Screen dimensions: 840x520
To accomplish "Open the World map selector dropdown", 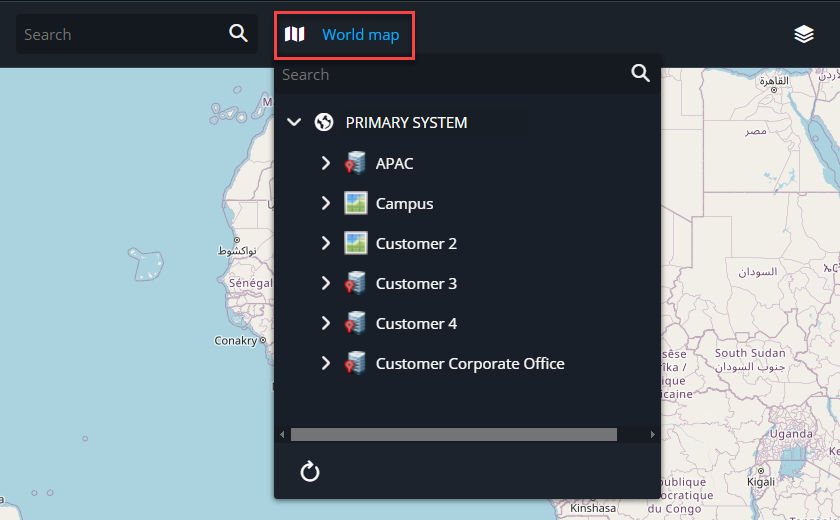I will [345, 35].
